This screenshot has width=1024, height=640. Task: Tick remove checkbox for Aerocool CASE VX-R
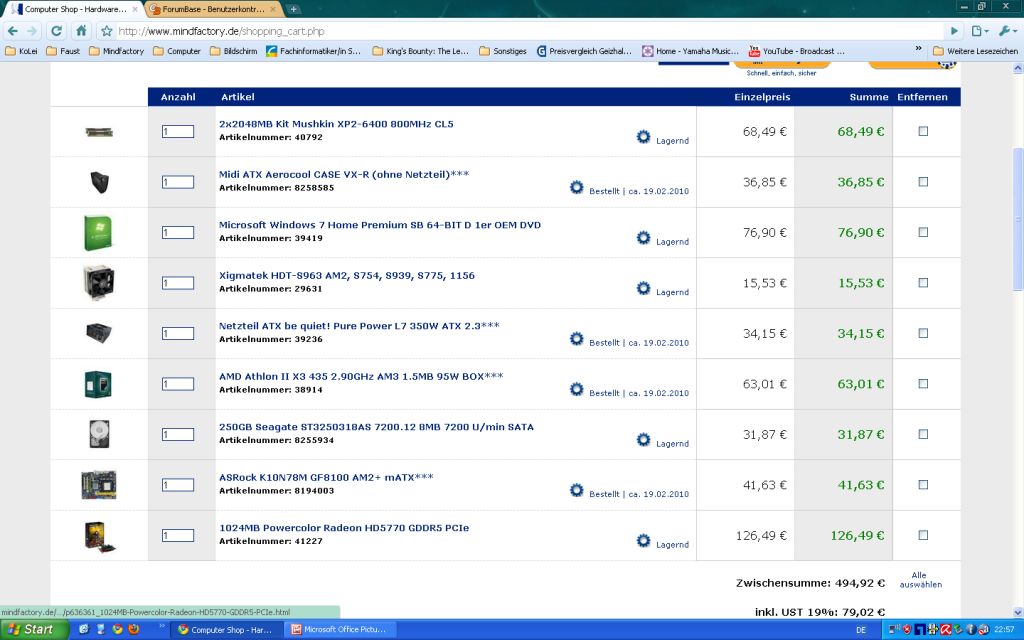923,182
